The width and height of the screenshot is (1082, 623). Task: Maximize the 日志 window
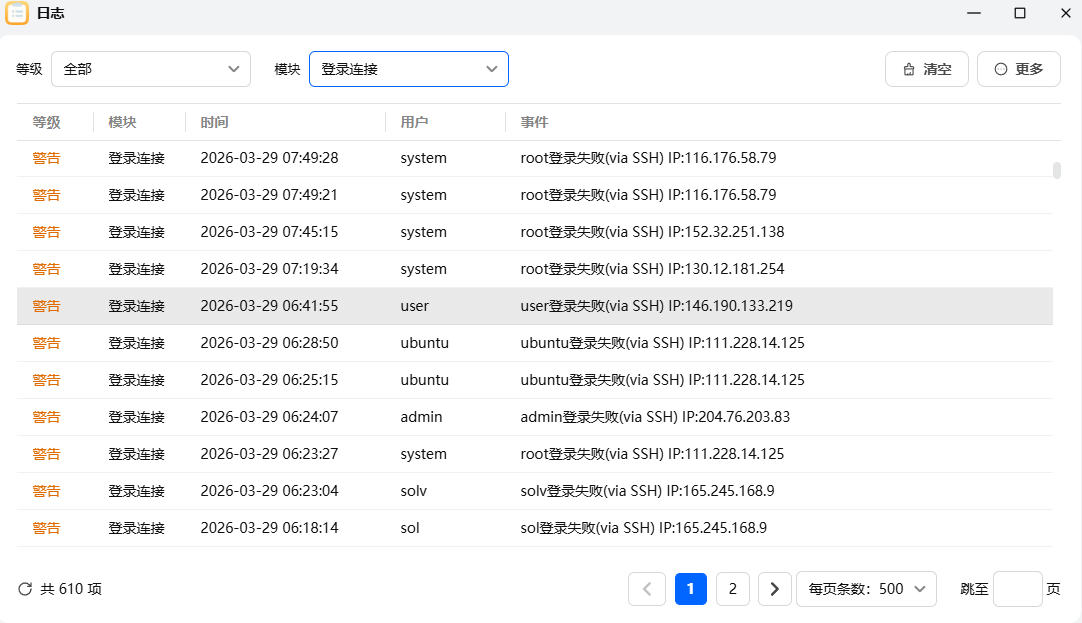click(x=1020, y=13)
